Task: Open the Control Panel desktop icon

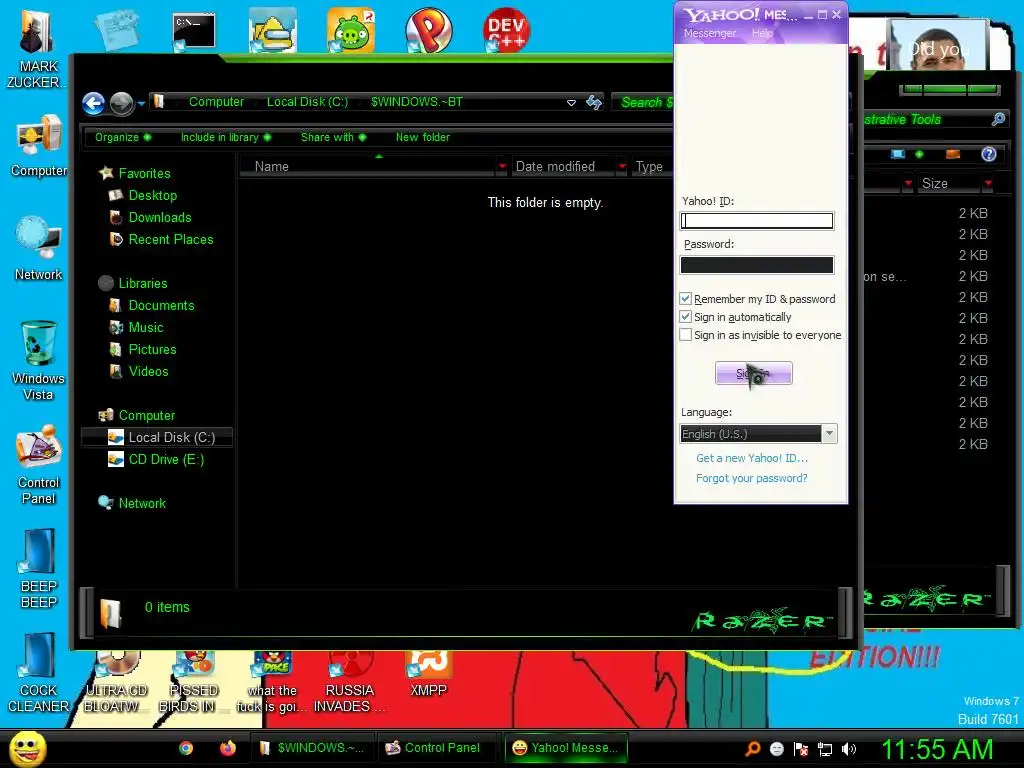Action: coord(39,465)
